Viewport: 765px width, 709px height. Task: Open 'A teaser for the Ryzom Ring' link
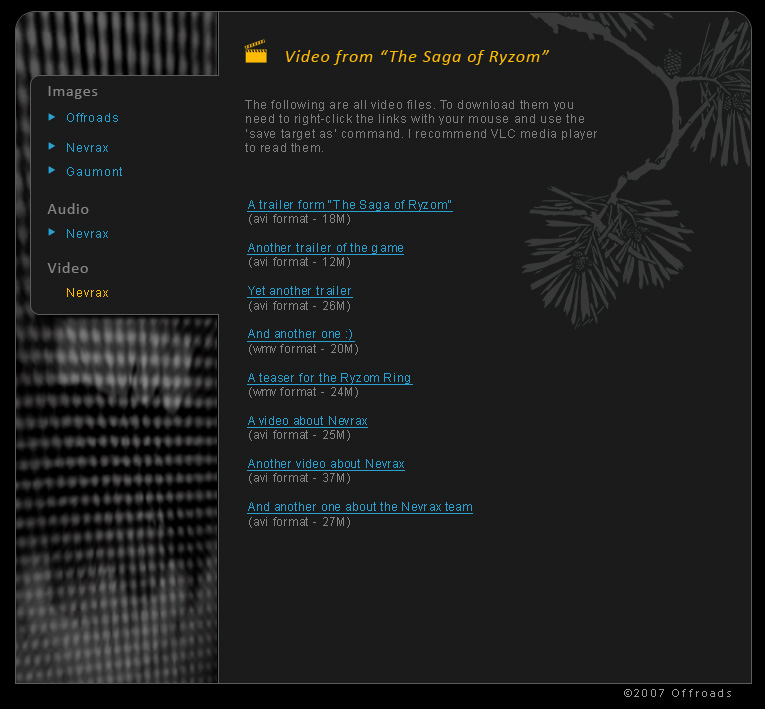coord(330,378)
